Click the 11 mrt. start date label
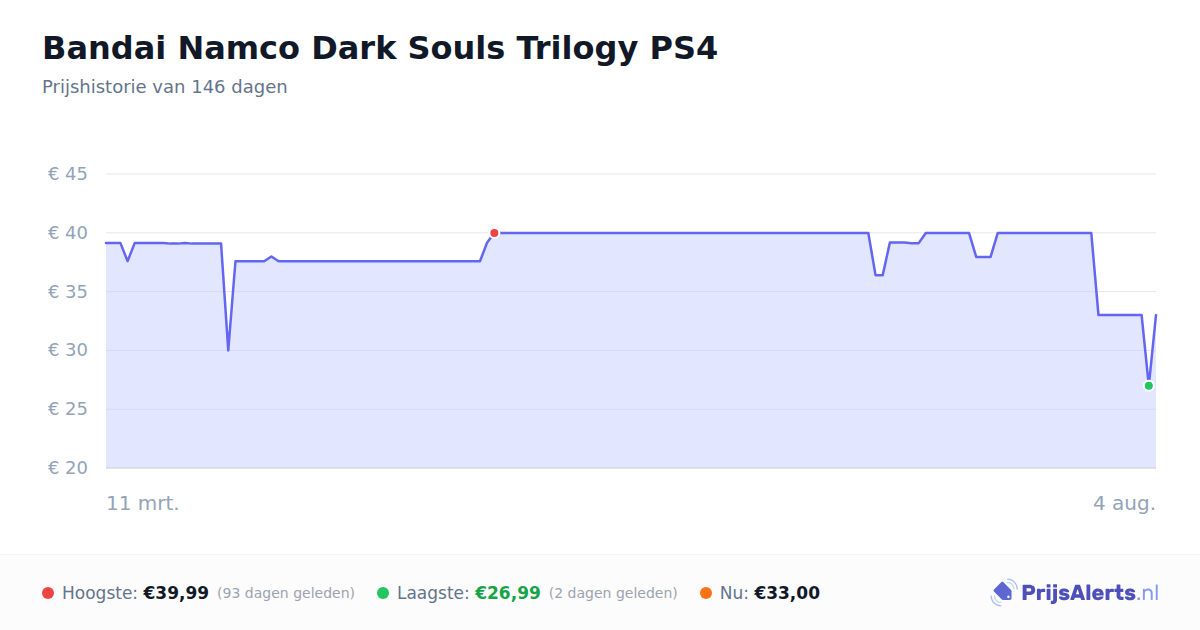The width and height of the screenshot is (1200, 630). point(143,503)
